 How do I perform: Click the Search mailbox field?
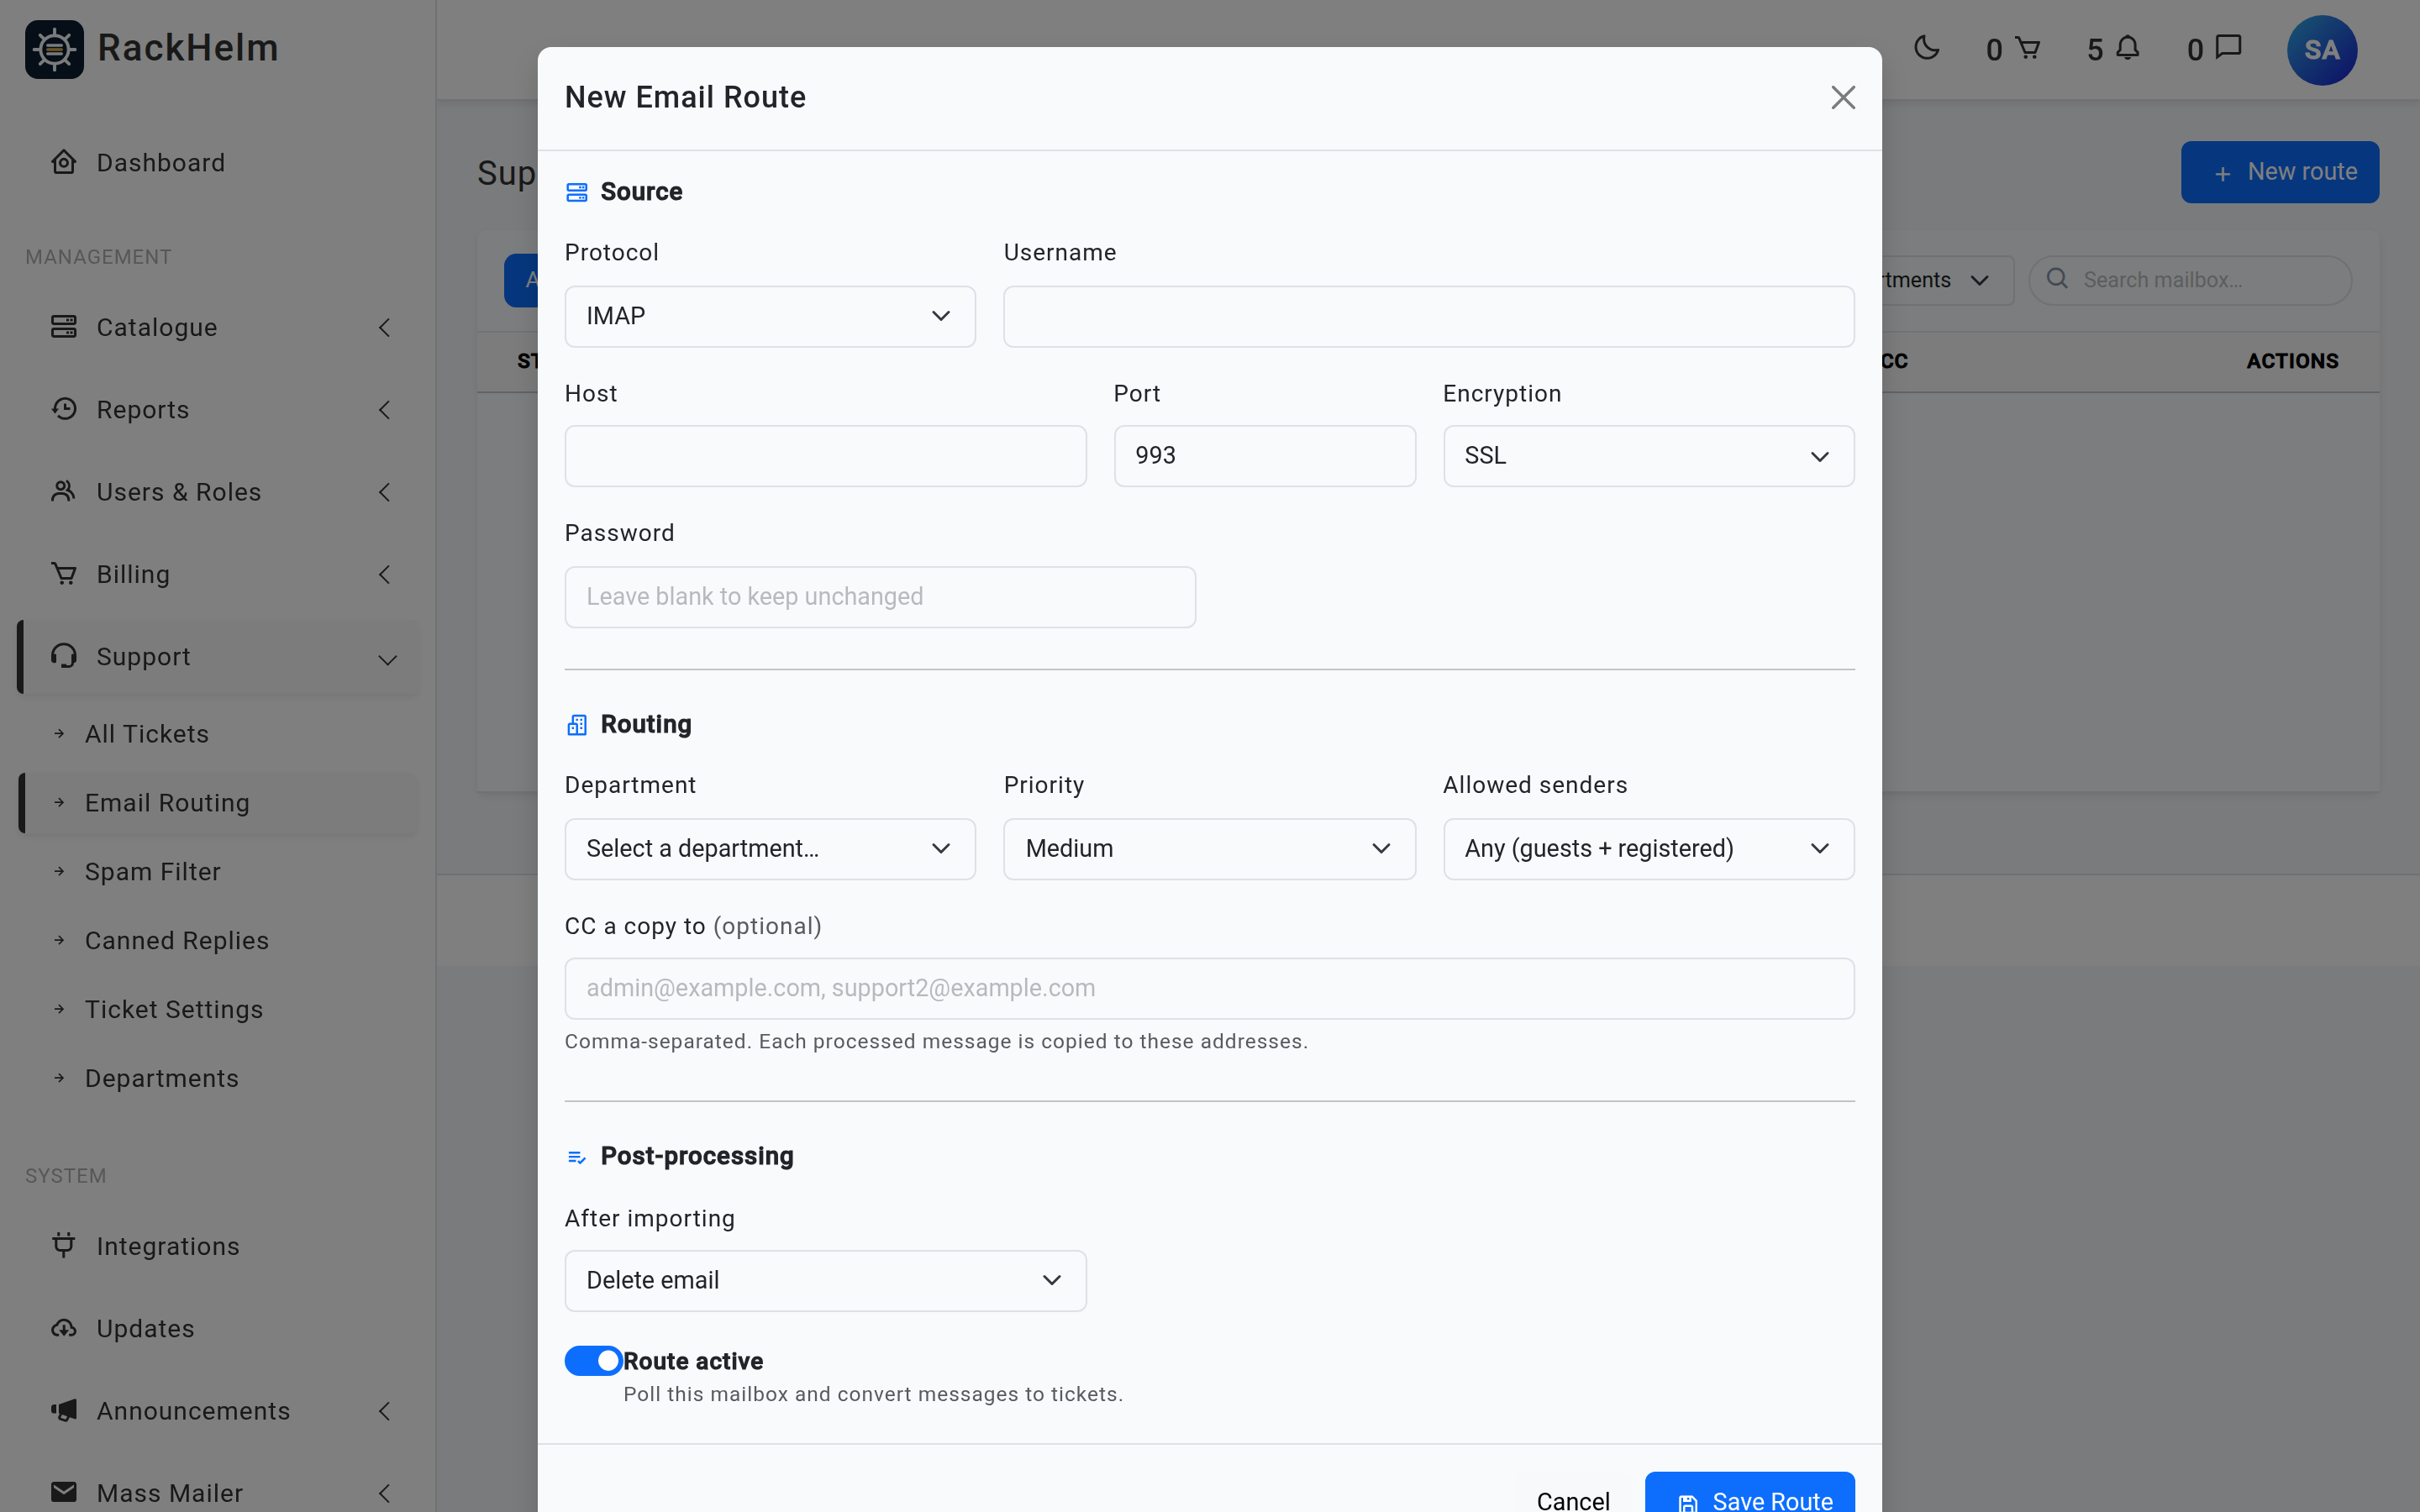click(2190, 280)
